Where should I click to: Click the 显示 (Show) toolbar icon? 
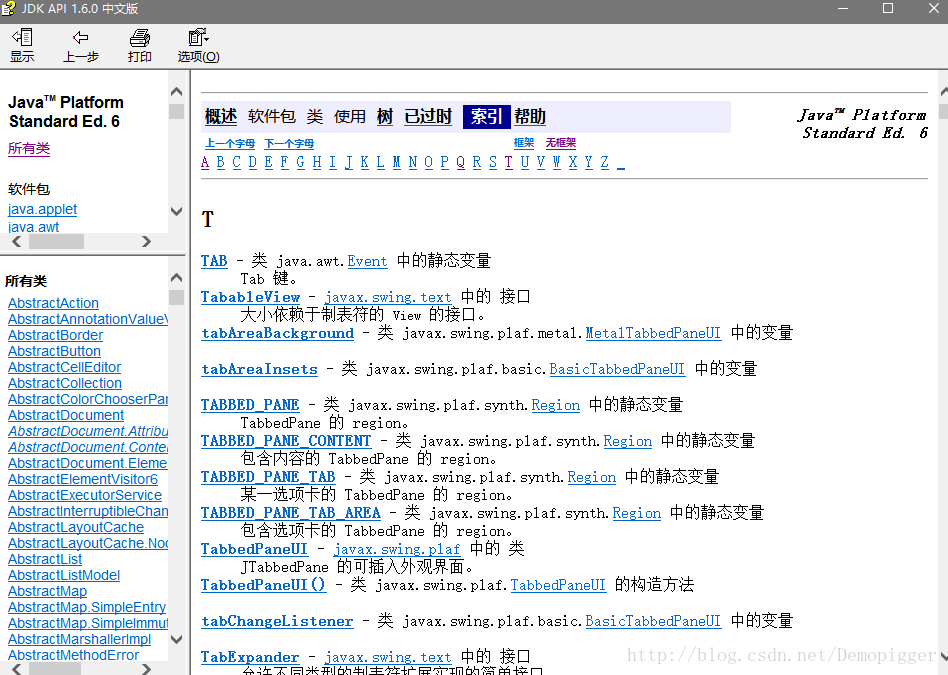click(x=22, y=45)
